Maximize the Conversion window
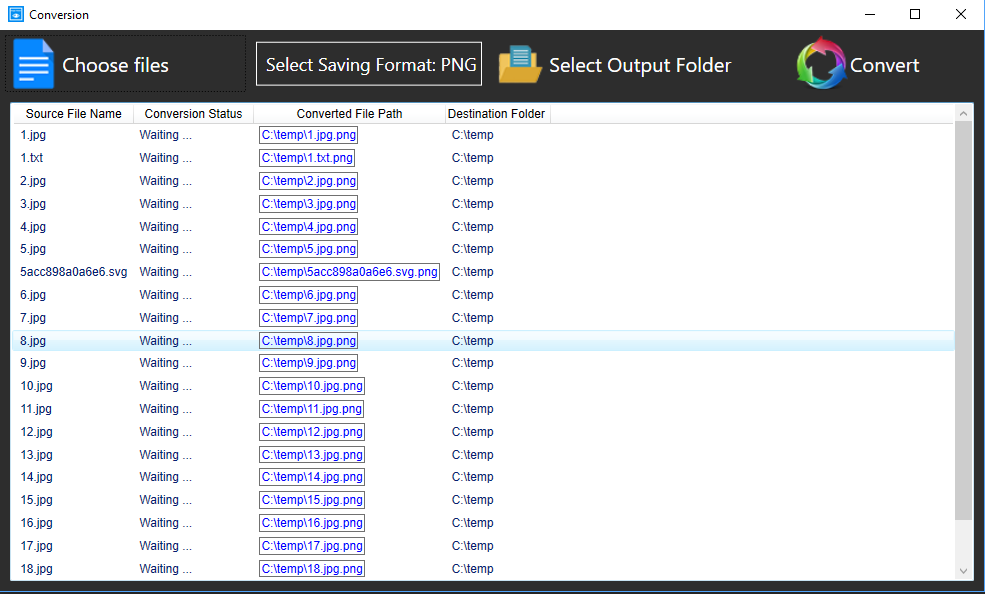 (915, 14)
